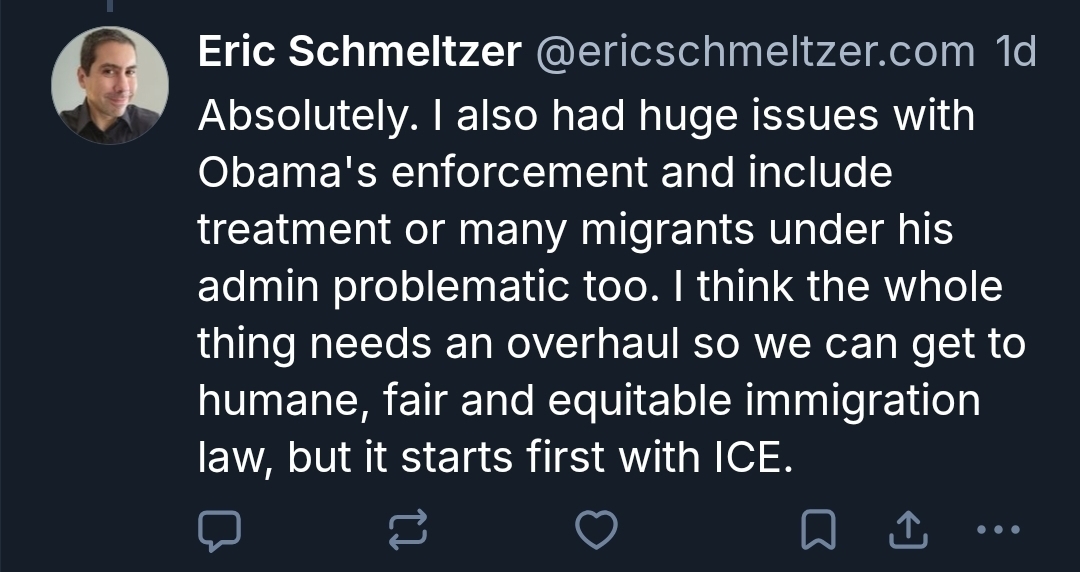Click the 1d timestamp on the post
The height and width of the screenshot is (572, 1080).
tap(1017, 53)
